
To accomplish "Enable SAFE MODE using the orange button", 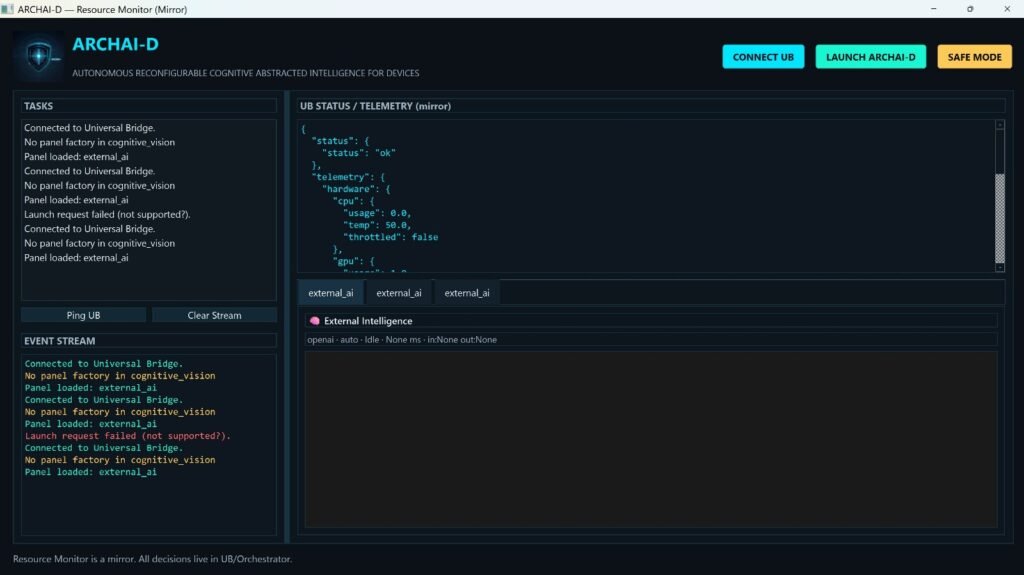I will pyautogui.click(x=974, y=57).
